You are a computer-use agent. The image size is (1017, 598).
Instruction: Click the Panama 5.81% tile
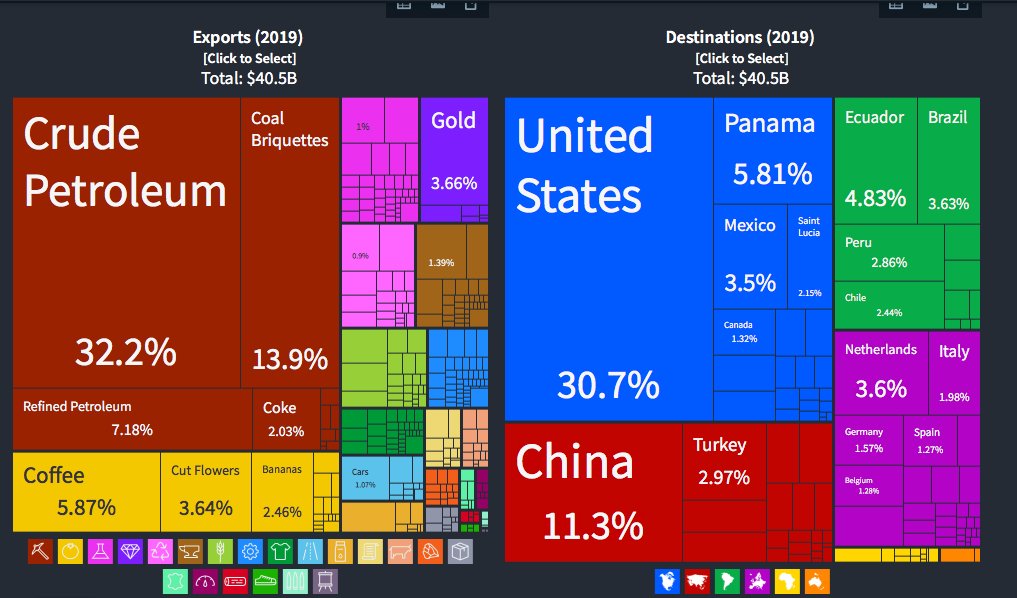772,150
